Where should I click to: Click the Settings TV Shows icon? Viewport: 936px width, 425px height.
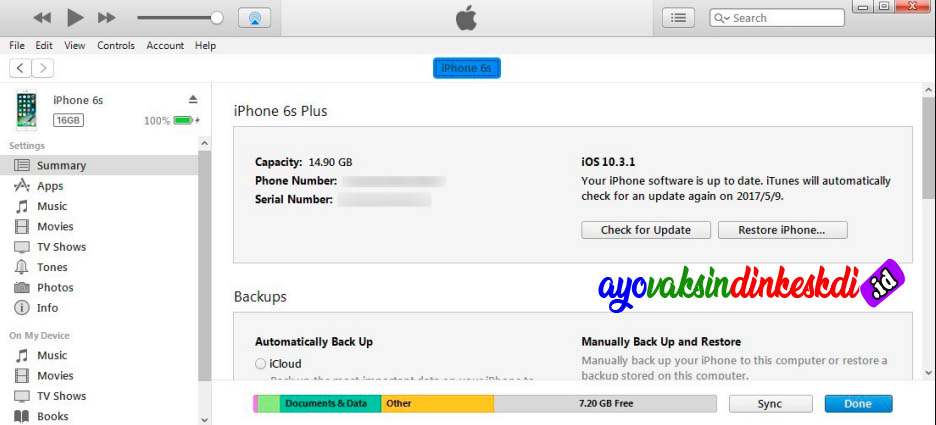[x=21, y=247]
